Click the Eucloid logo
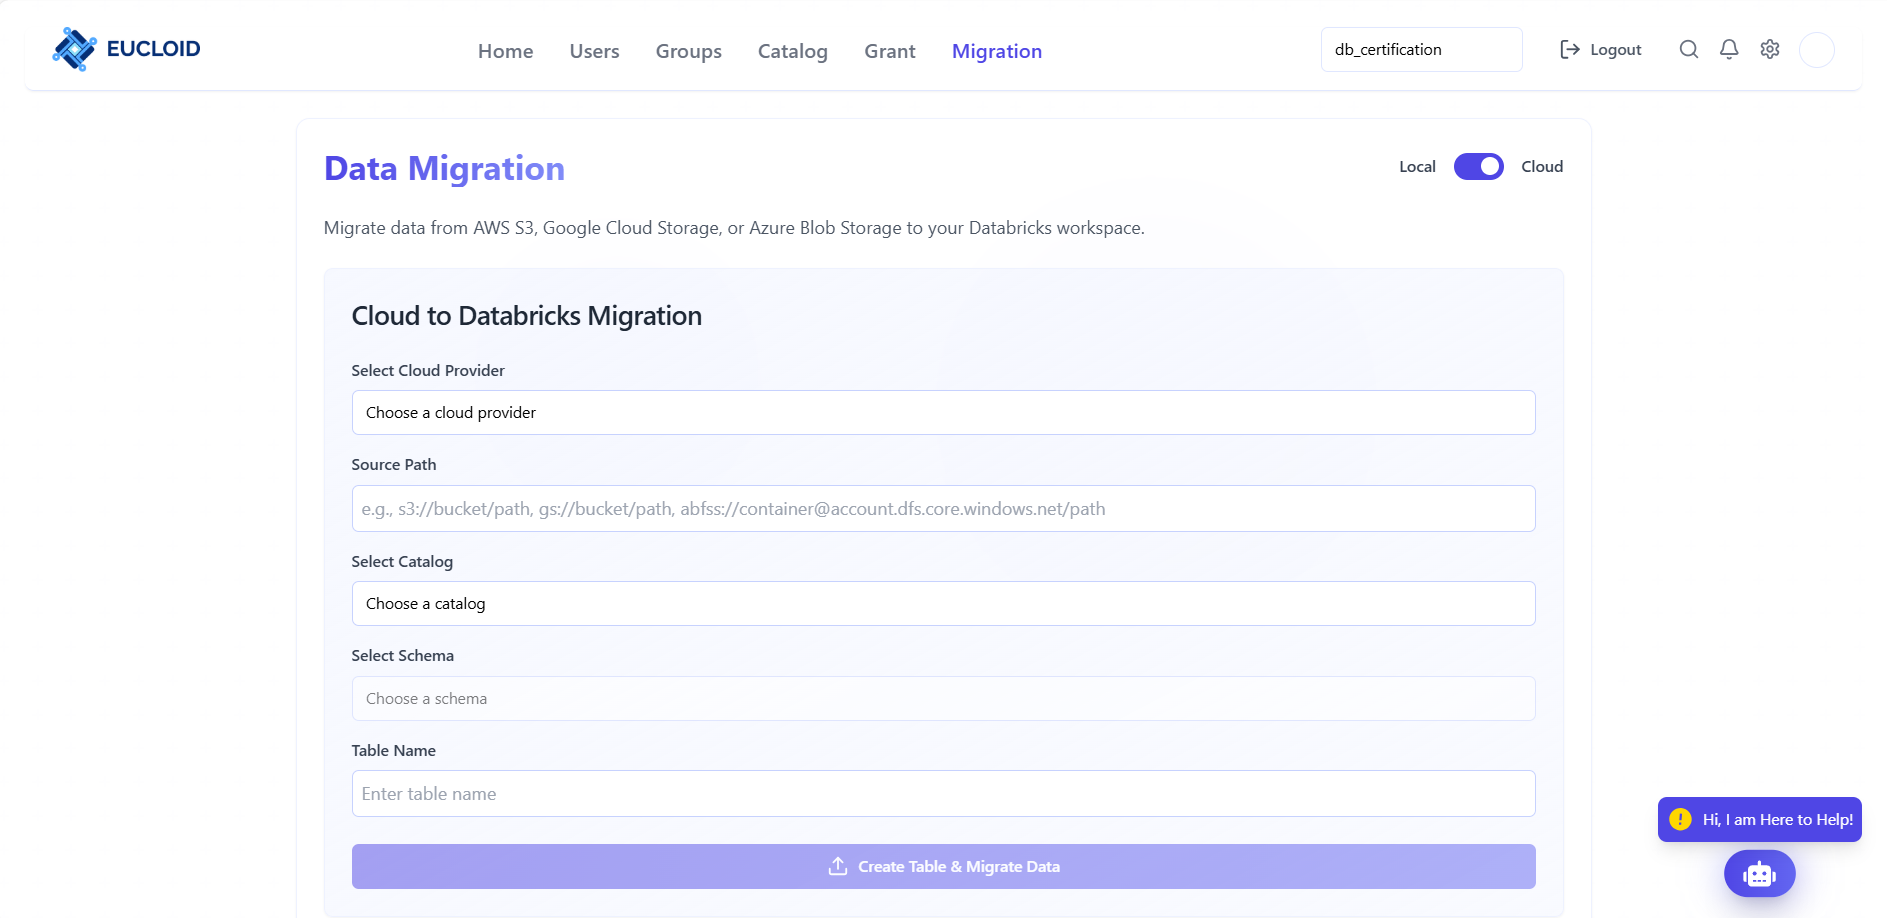This screenshot has width=1887, height=918. tap(126, 49)
